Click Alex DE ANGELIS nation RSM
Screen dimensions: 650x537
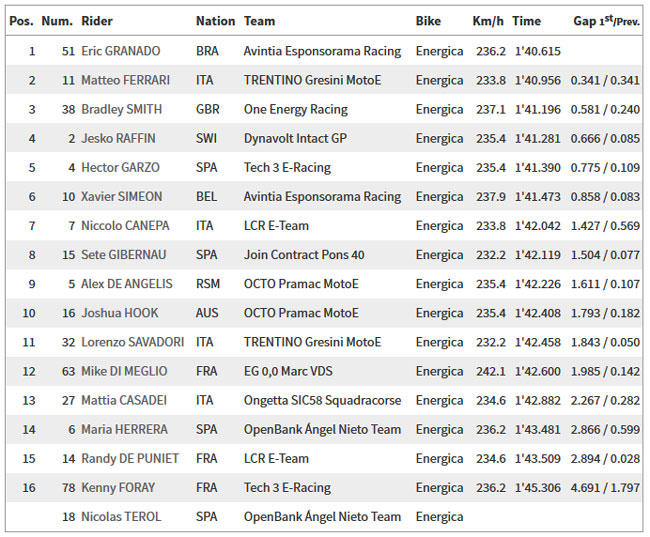click(x=208, y=284)
